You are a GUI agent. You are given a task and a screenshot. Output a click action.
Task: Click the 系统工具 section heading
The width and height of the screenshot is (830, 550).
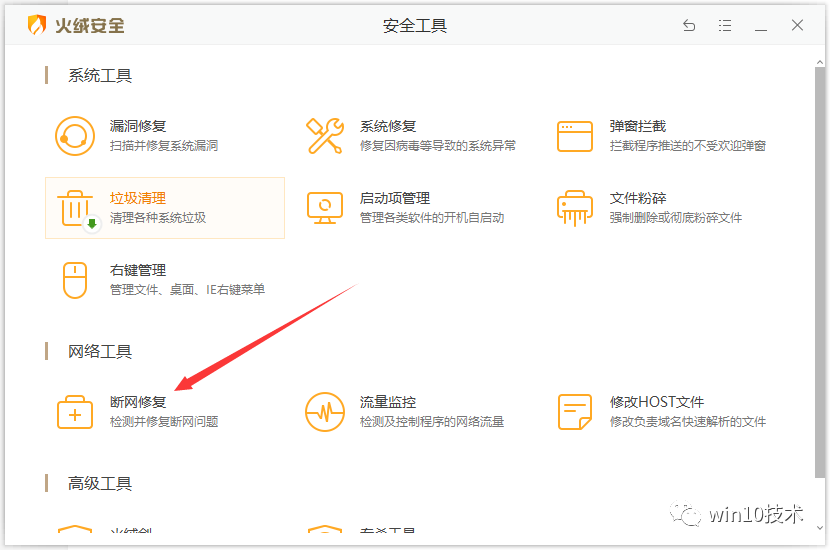(100, 75)
